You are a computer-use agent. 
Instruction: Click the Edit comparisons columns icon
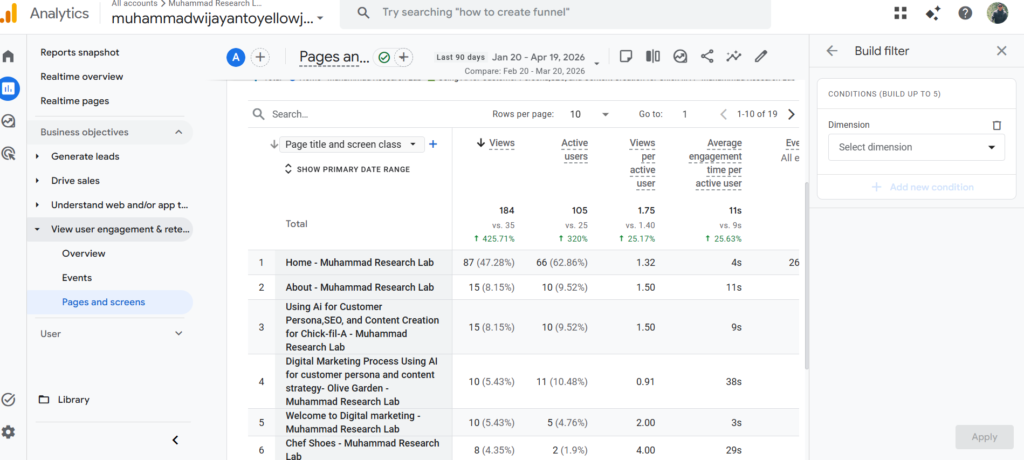coord(652,56)
